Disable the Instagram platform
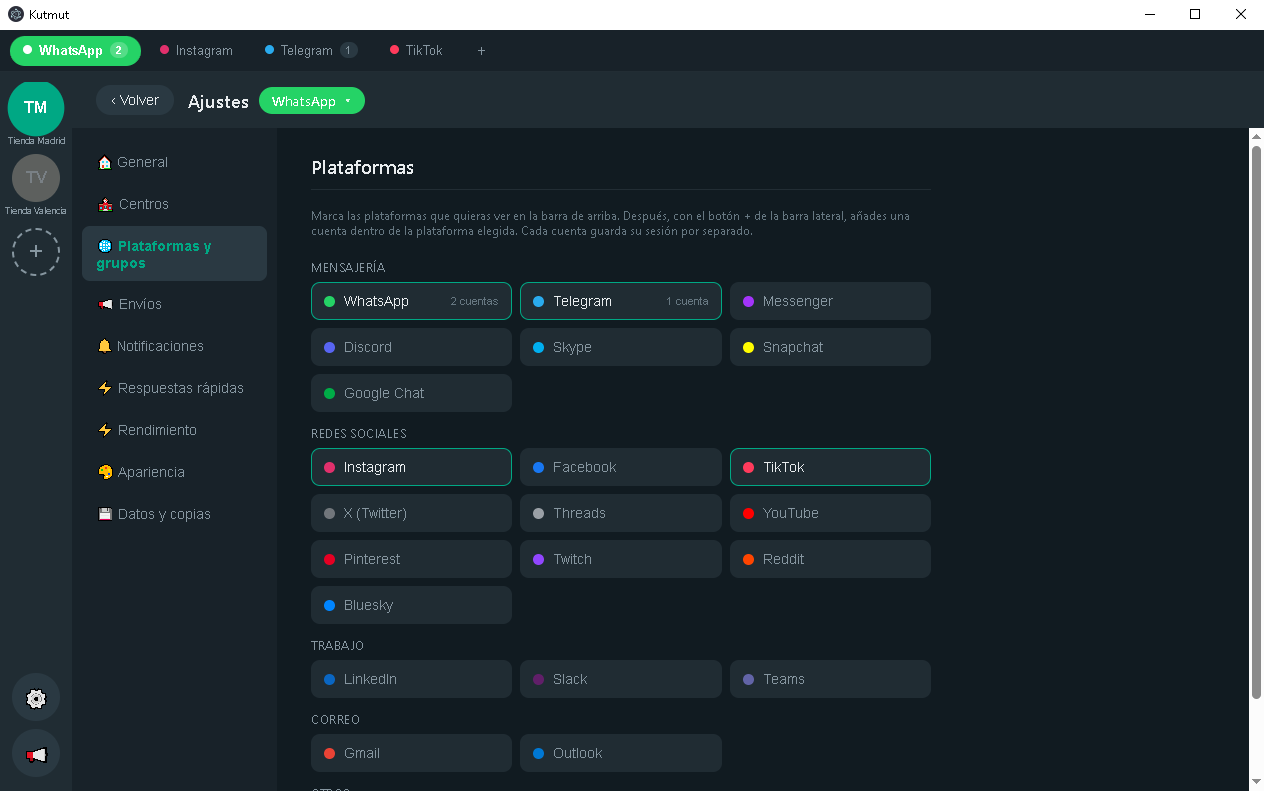The width and height of the screenshot is (1264, 791). 411,467
